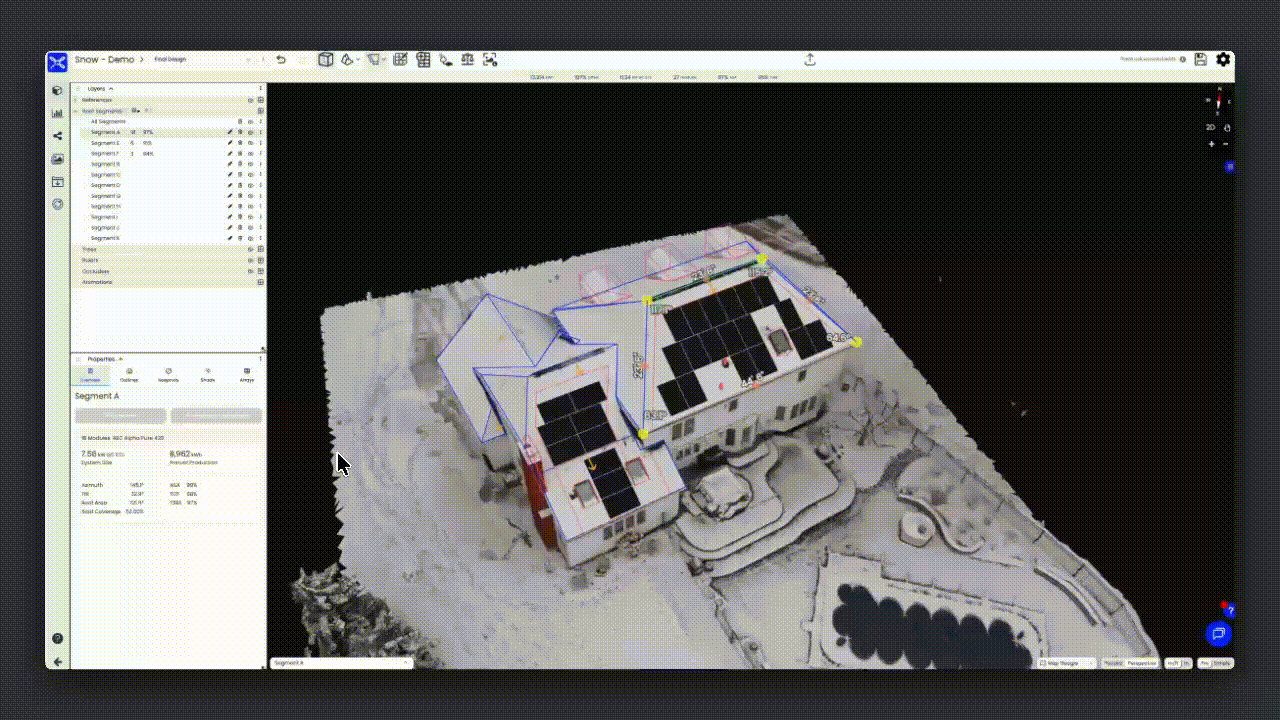This screenshot has height=720, width=1280.
Task: Click the undo arrow in the toolbar
Action: point(281,60)
